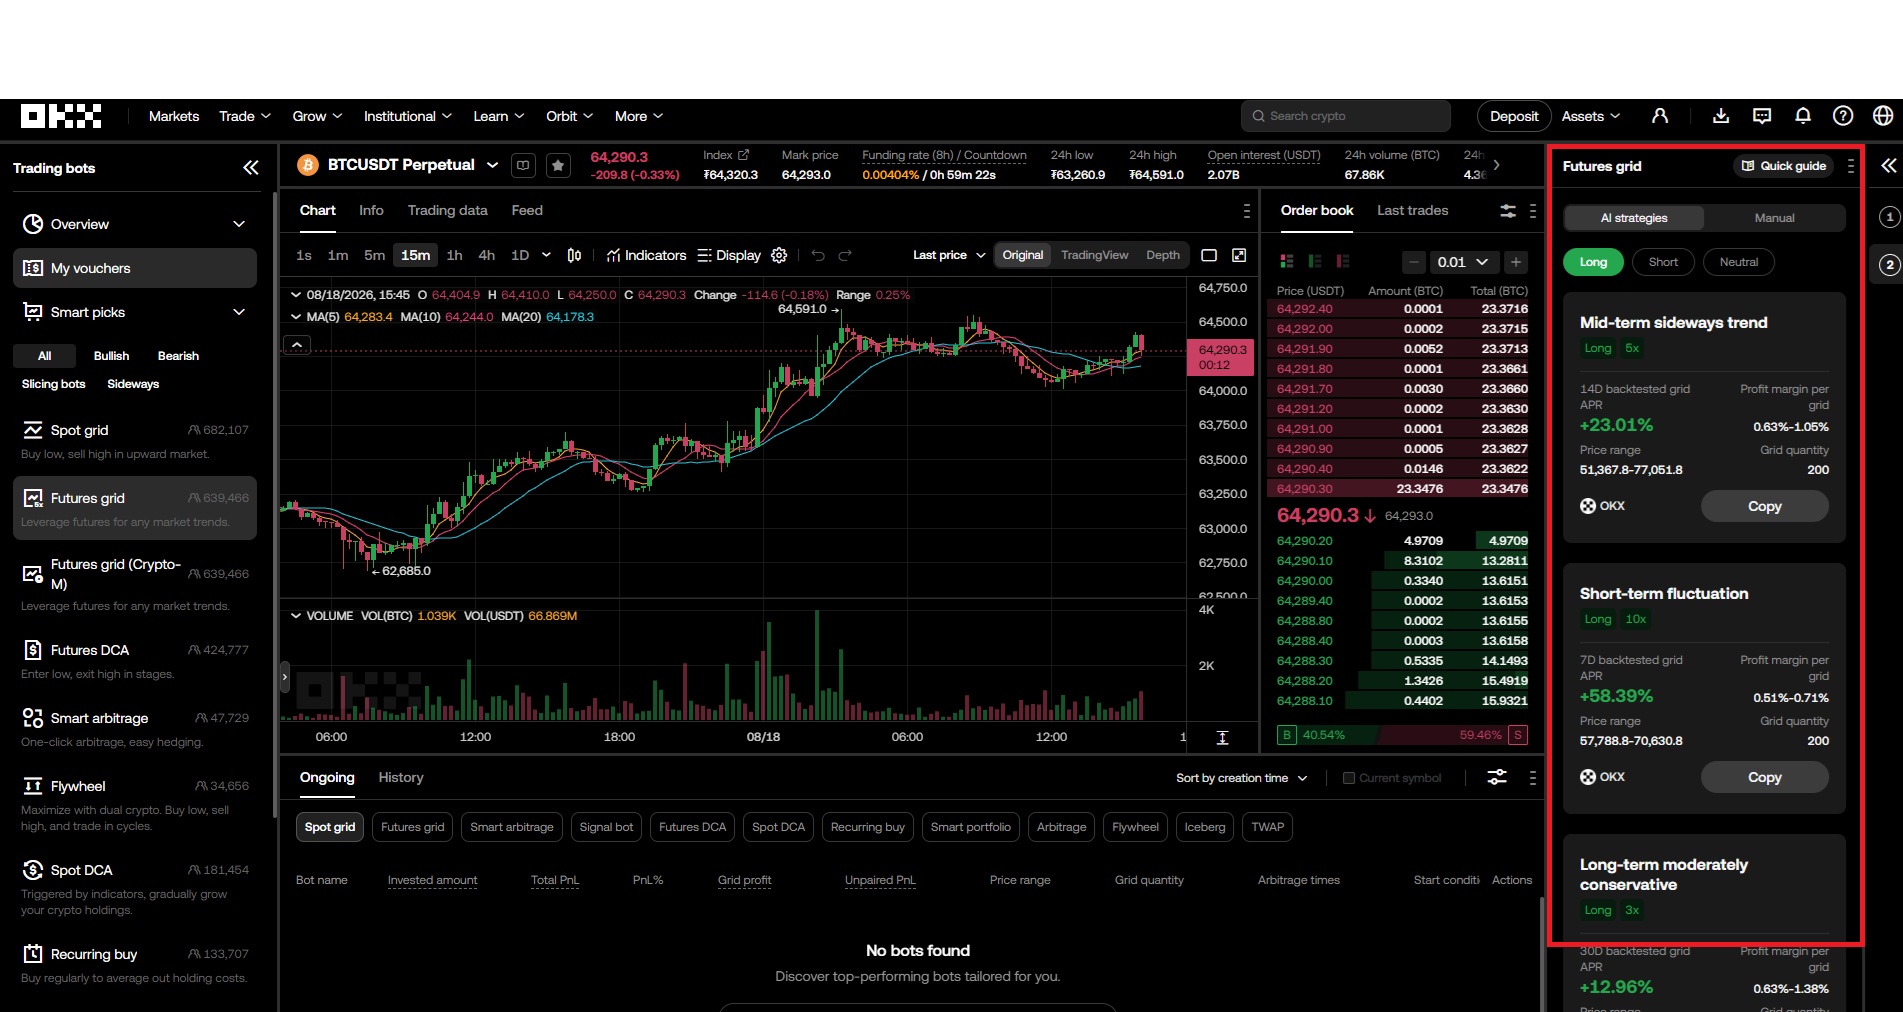
Task: Open Last price type dropdown
Action: point(949,255)
